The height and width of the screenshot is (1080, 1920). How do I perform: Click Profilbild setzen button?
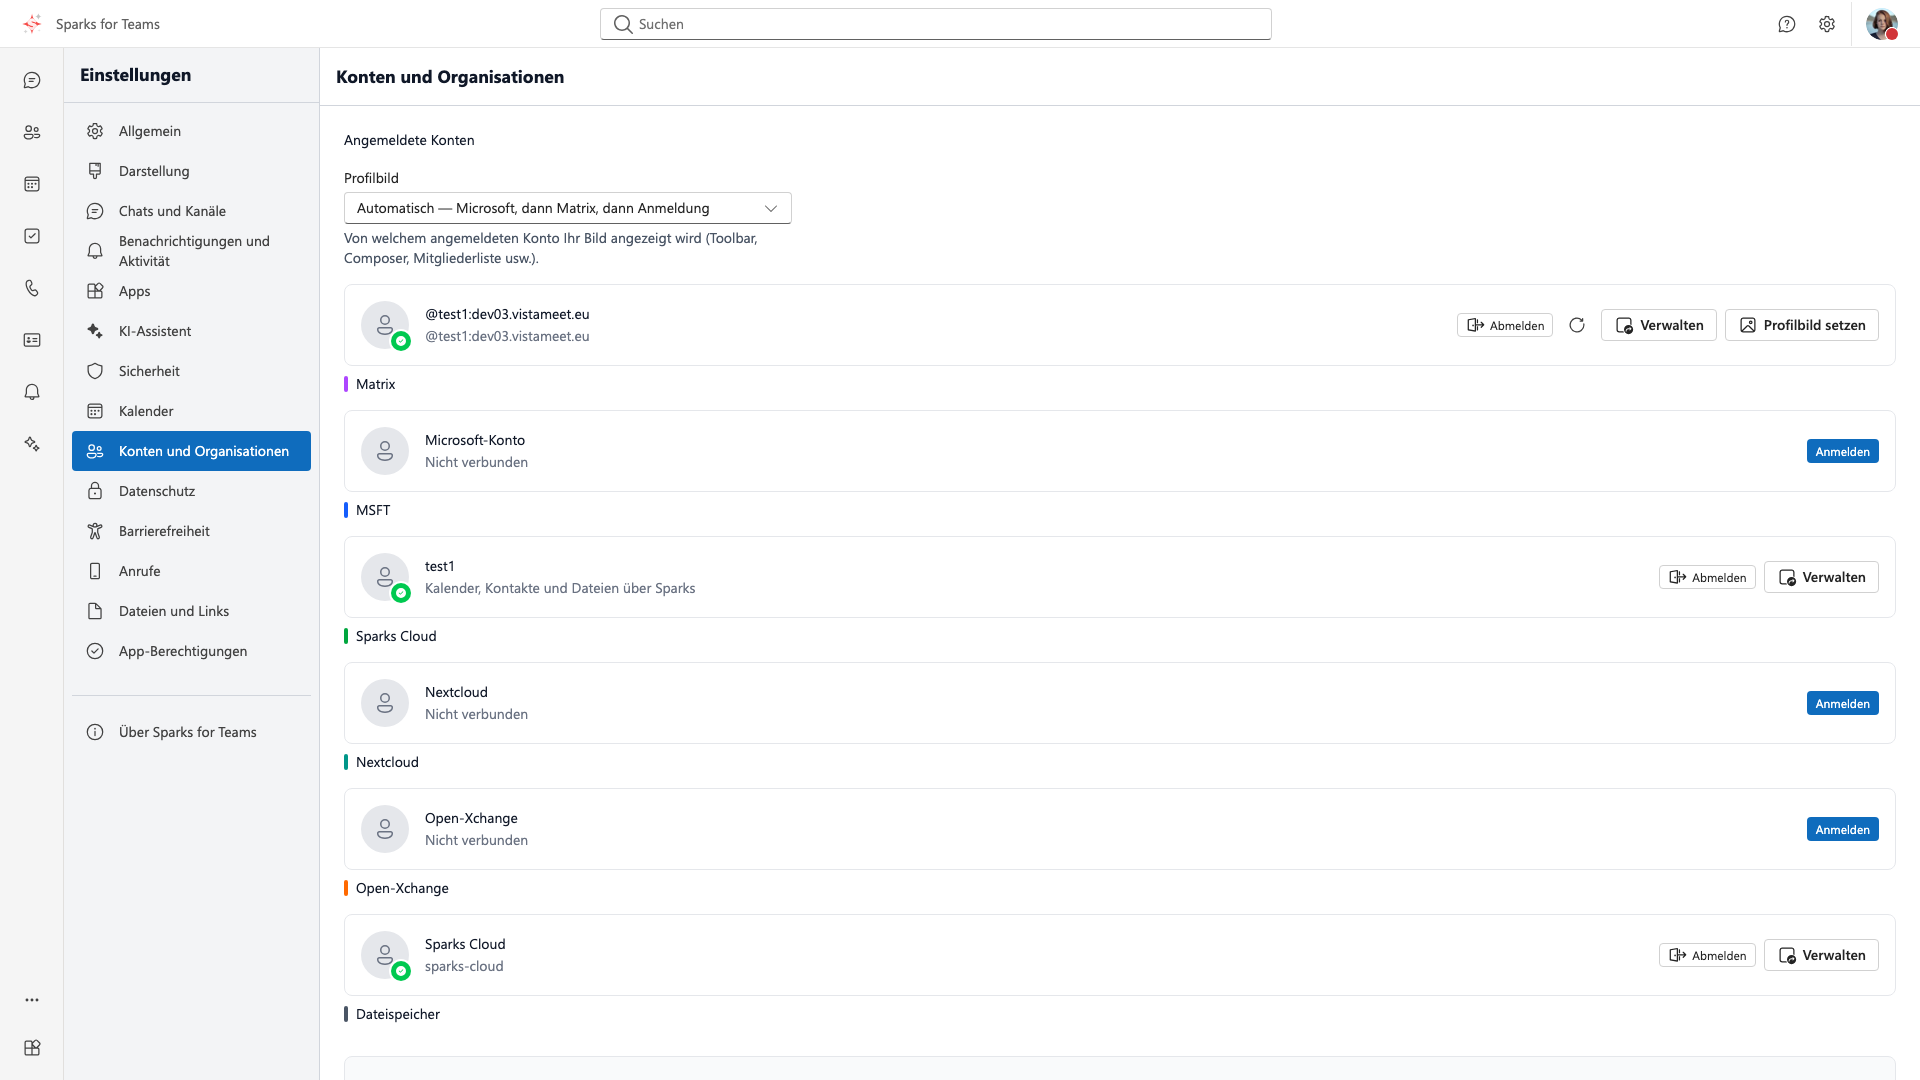pyautogui.click(x=1801, y=325)
